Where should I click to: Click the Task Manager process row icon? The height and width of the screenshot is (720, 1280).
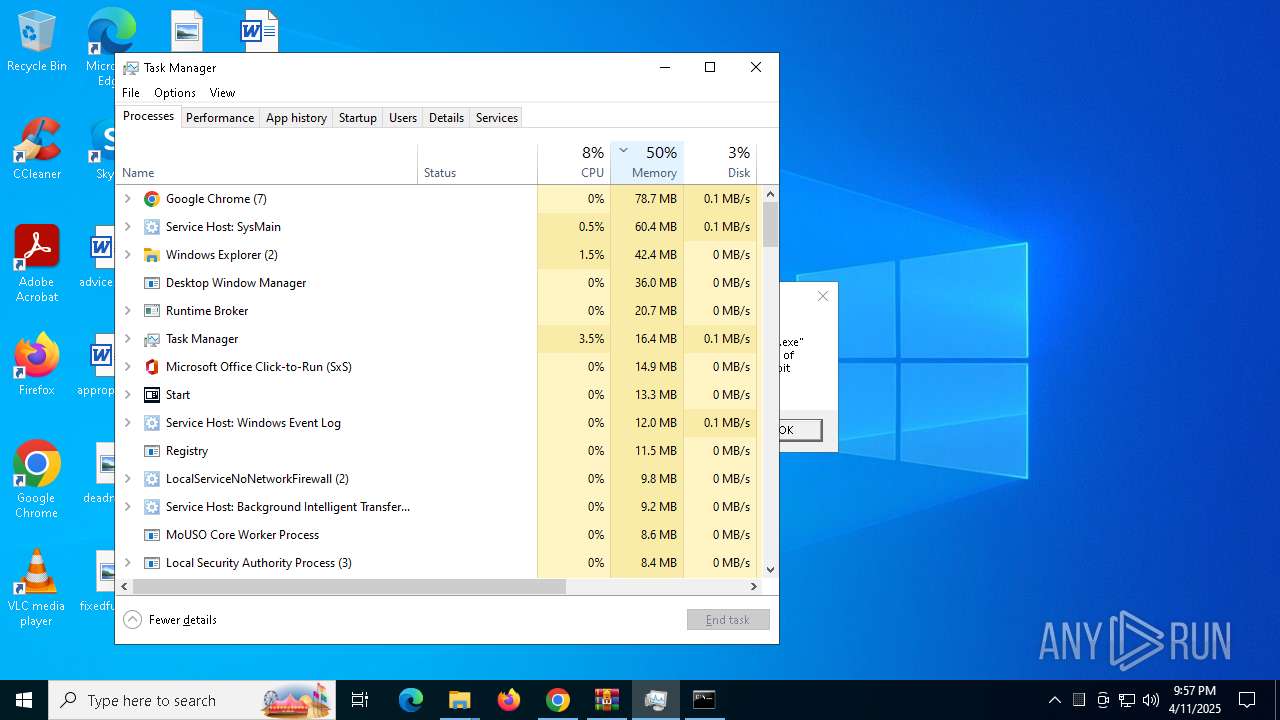point(152,339)
